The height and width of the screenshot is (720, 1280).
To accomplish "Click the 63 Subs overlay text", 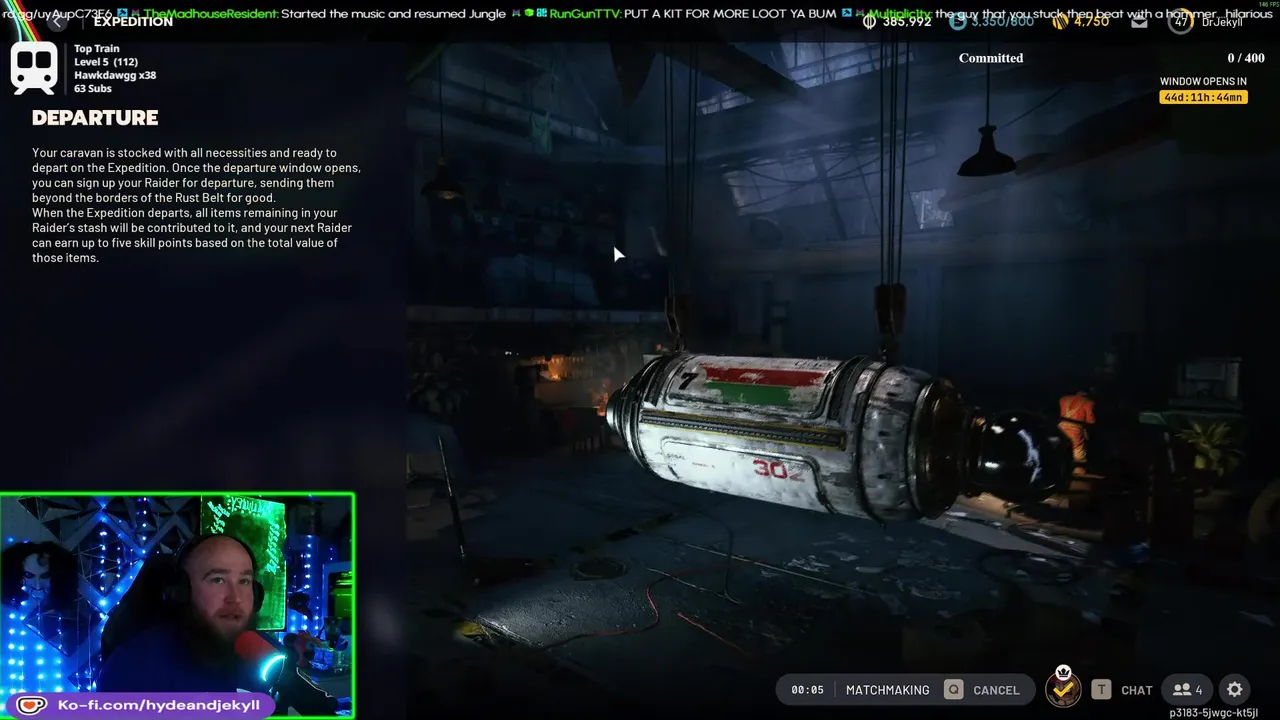I will (x=93, y=89).
